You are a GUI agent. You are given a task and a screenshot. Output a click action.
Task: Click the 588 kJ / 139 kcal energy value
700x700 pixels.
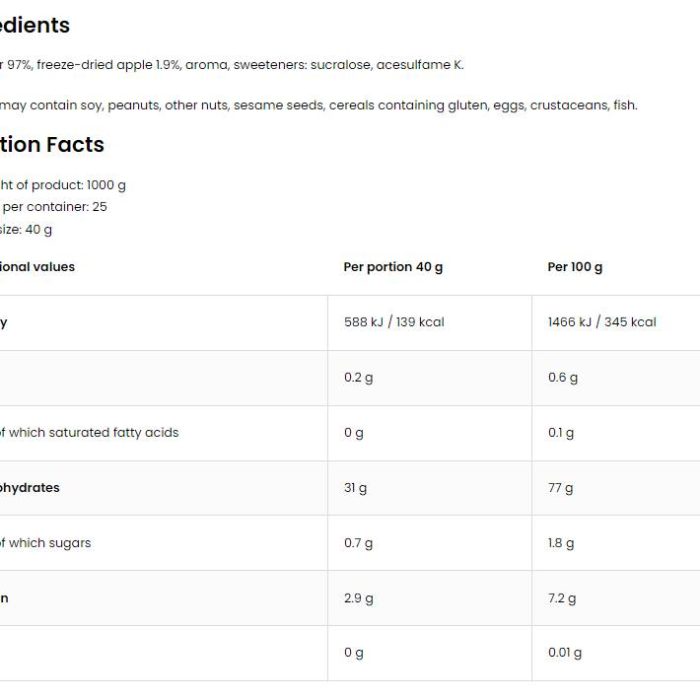point(394,322)
